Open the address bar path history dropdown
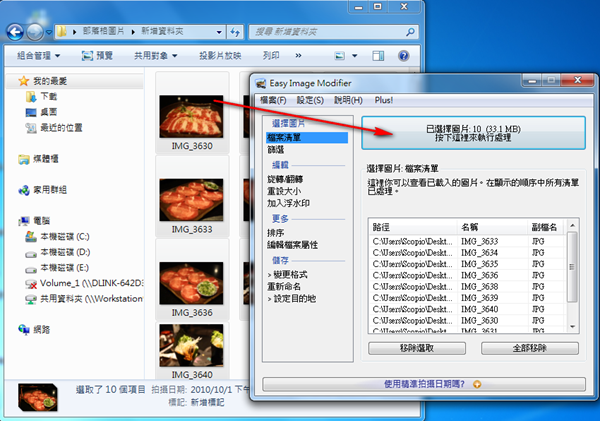This screenshot has width=600, height=421. (219, 32)
